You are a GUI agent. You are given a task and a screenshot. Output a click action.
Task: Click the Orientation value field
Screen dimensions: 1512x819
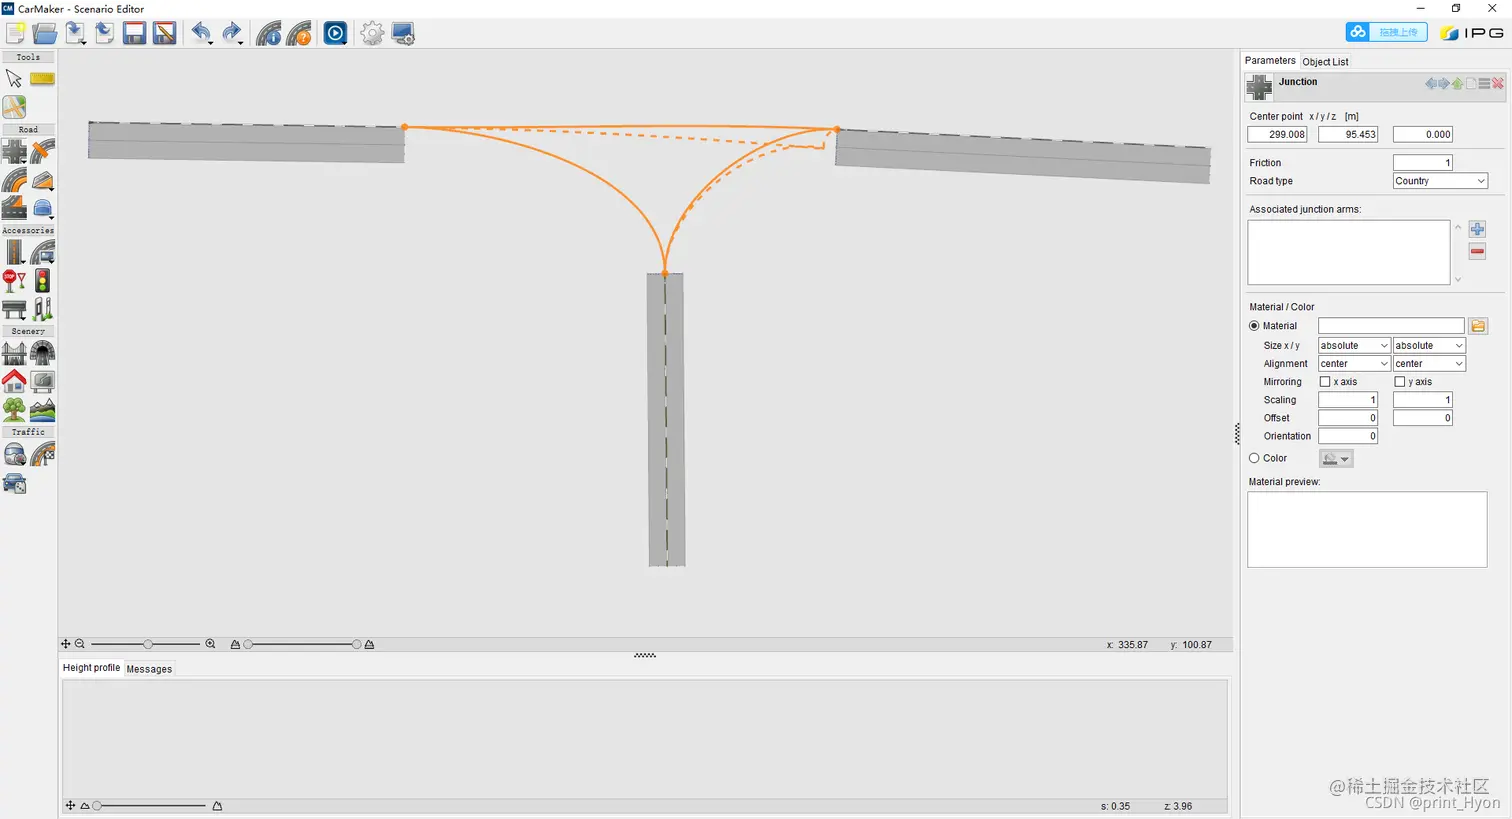pyautogui.click(x=1348, y=436)
